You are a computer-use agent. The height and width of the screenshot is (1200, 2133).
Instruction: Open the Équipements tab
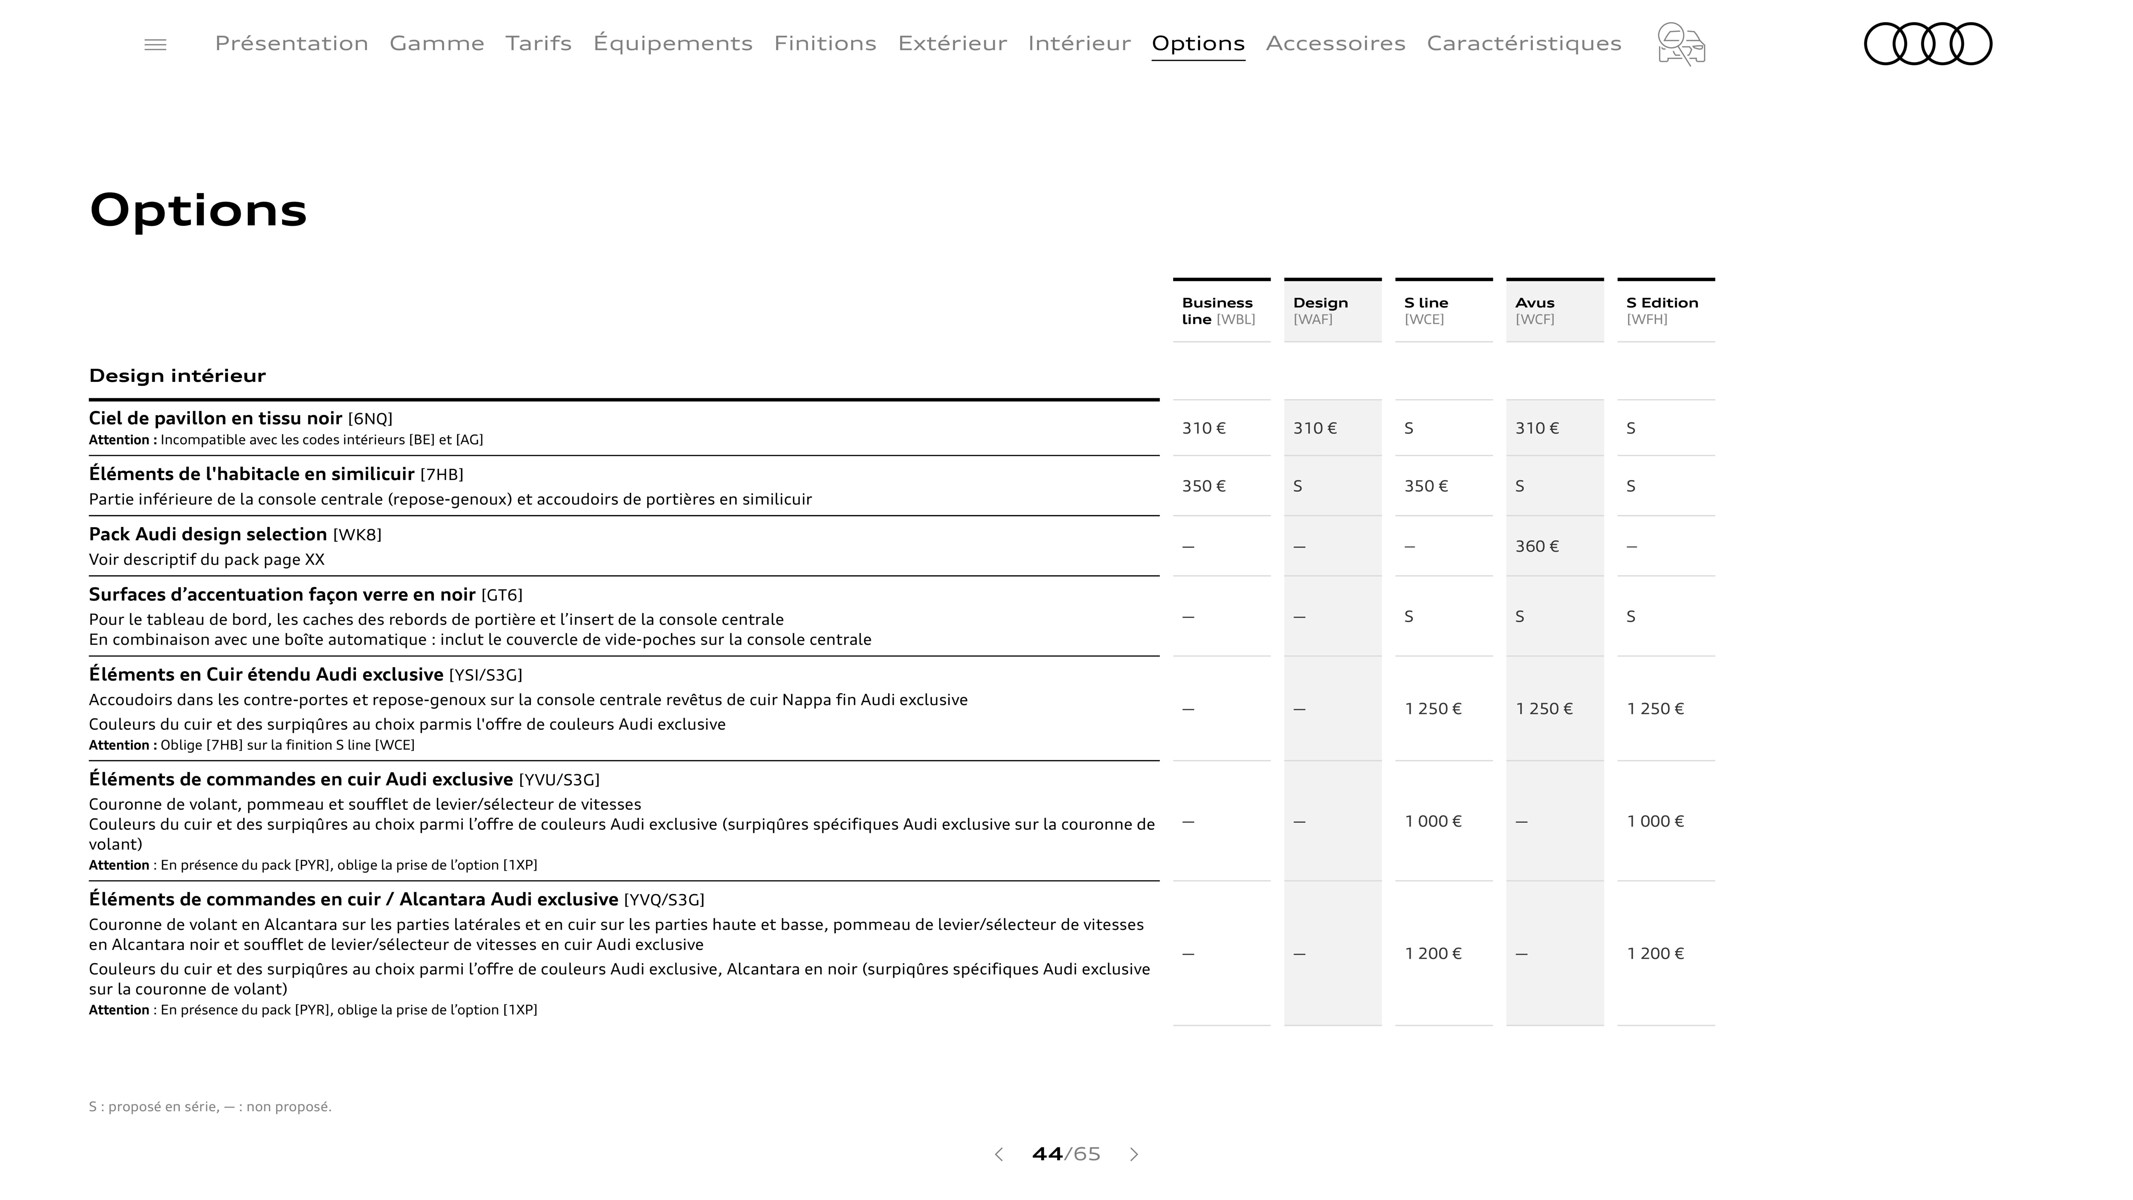(x=673, y=43)
